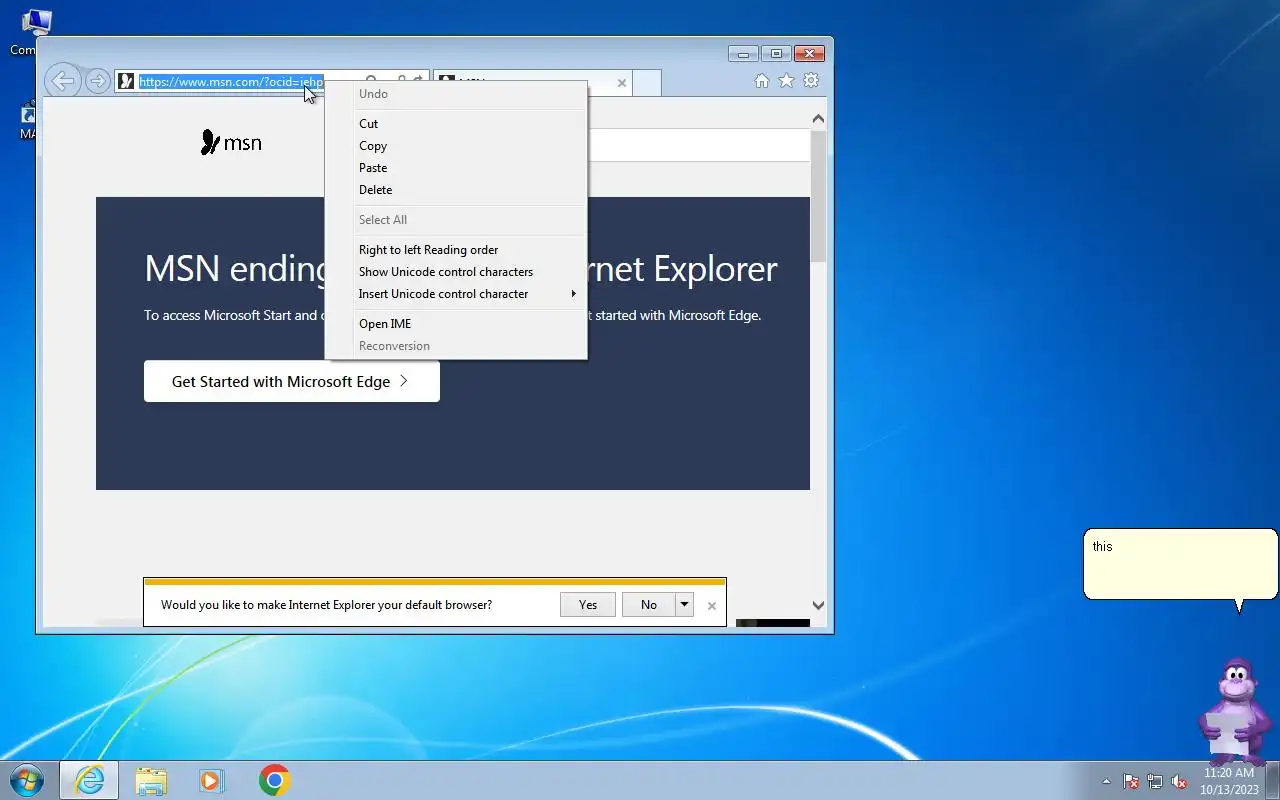
Task: Click Get Started with Microsoft Edge
Action: pos(292,381)
